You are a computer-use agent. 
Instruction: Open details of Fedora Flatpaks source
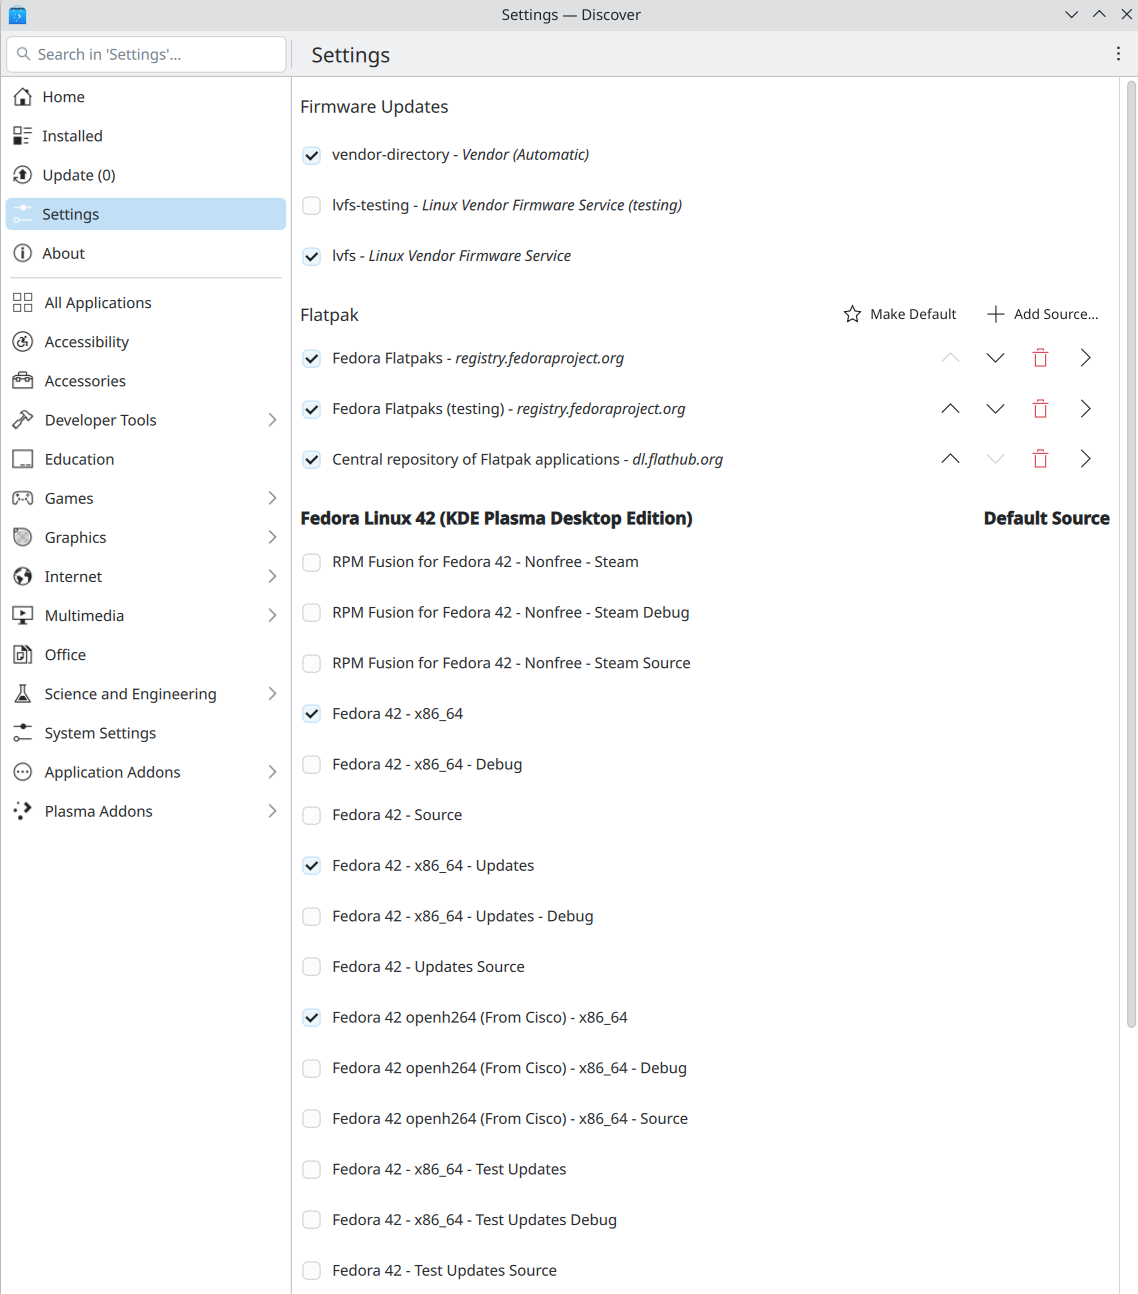[x=1085, y=358]
